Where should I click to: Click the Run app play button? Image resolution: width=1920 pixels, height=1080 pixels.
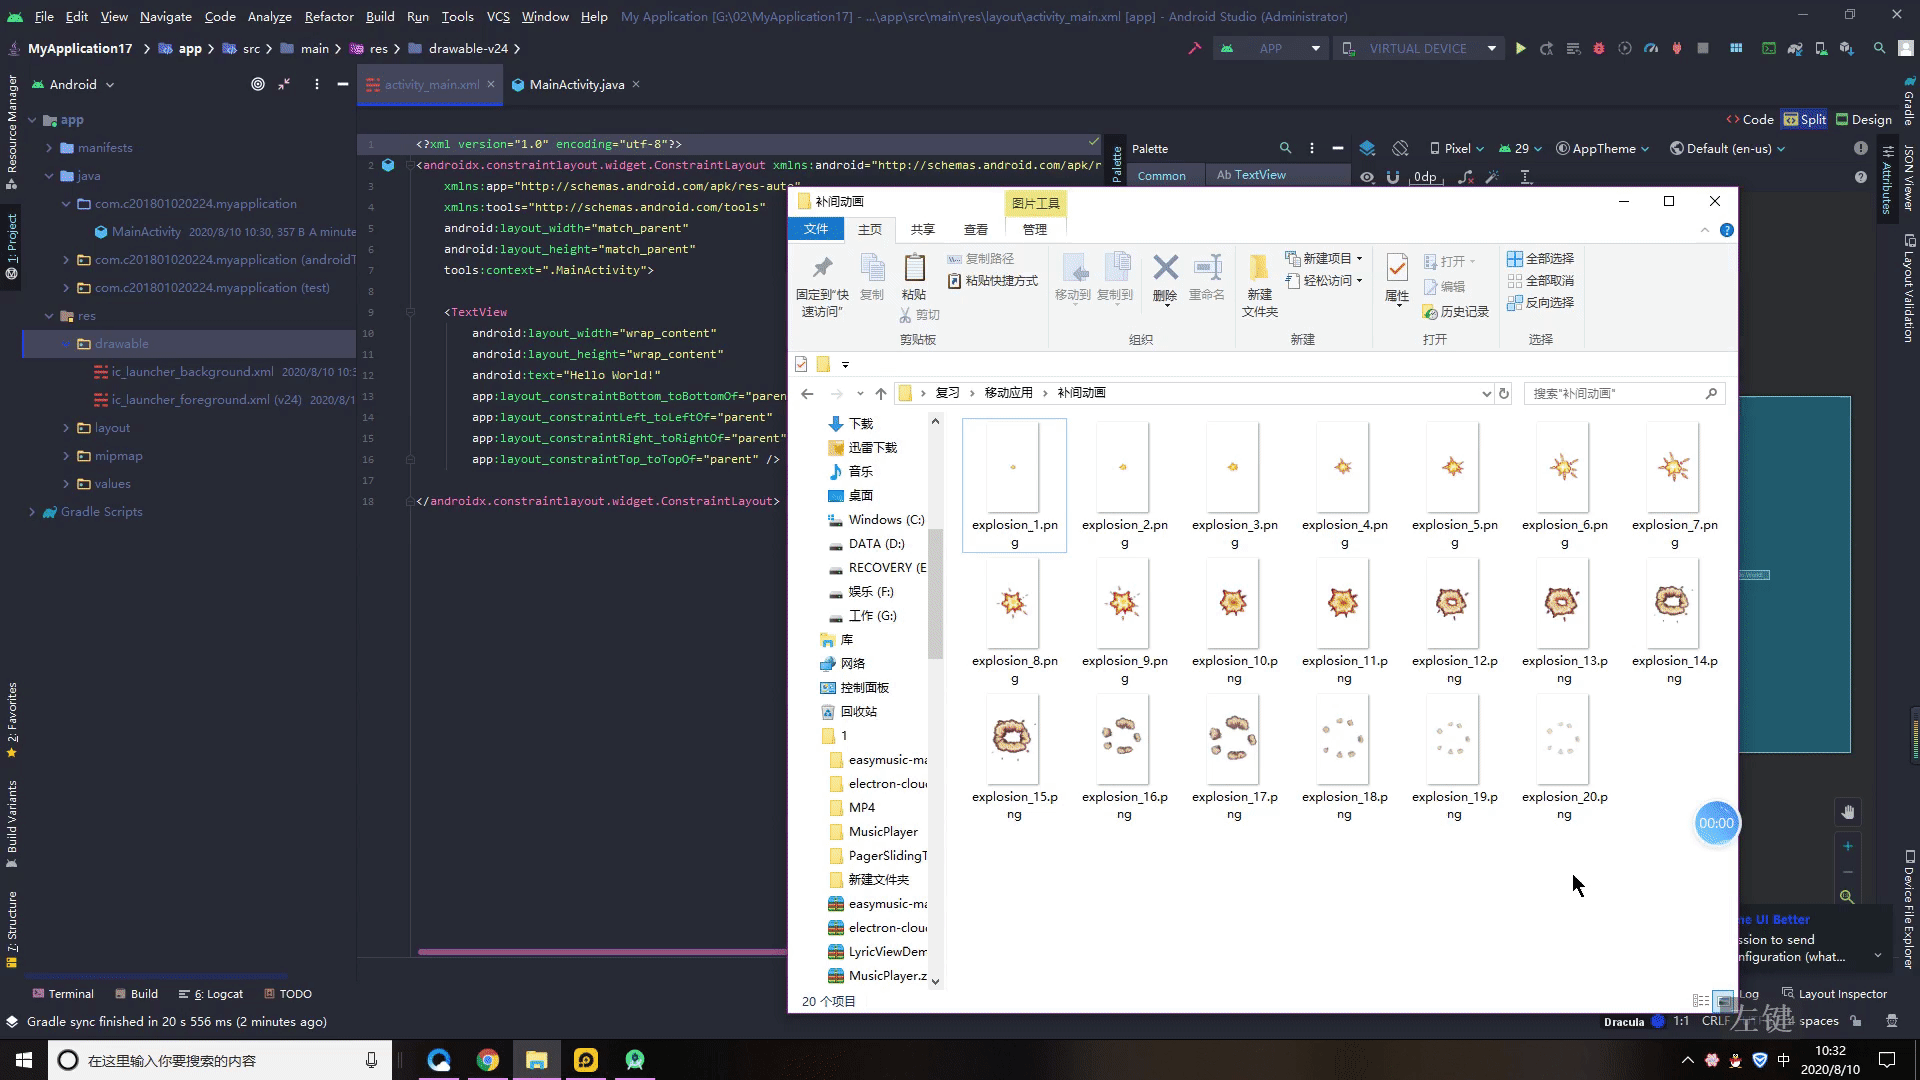[x=1520, y=48]
